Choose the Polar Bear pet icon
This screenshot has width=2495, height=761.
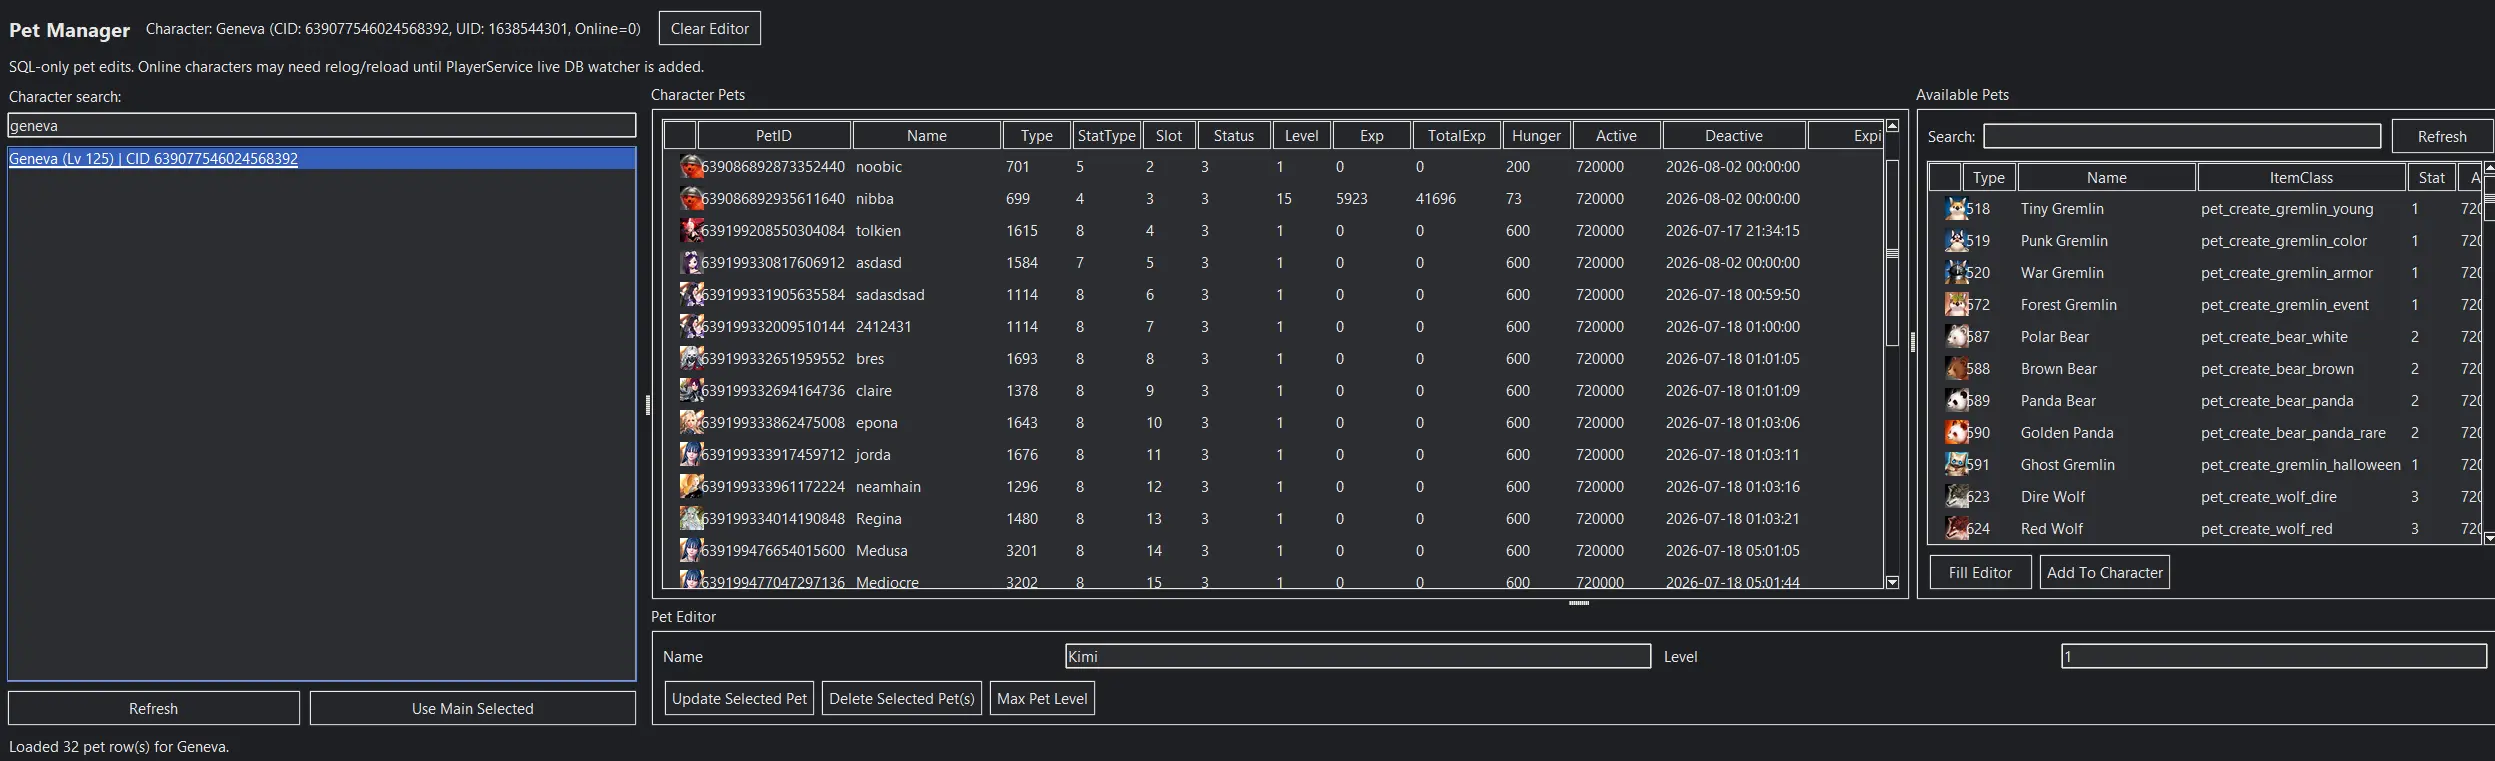click(1956, 337)
